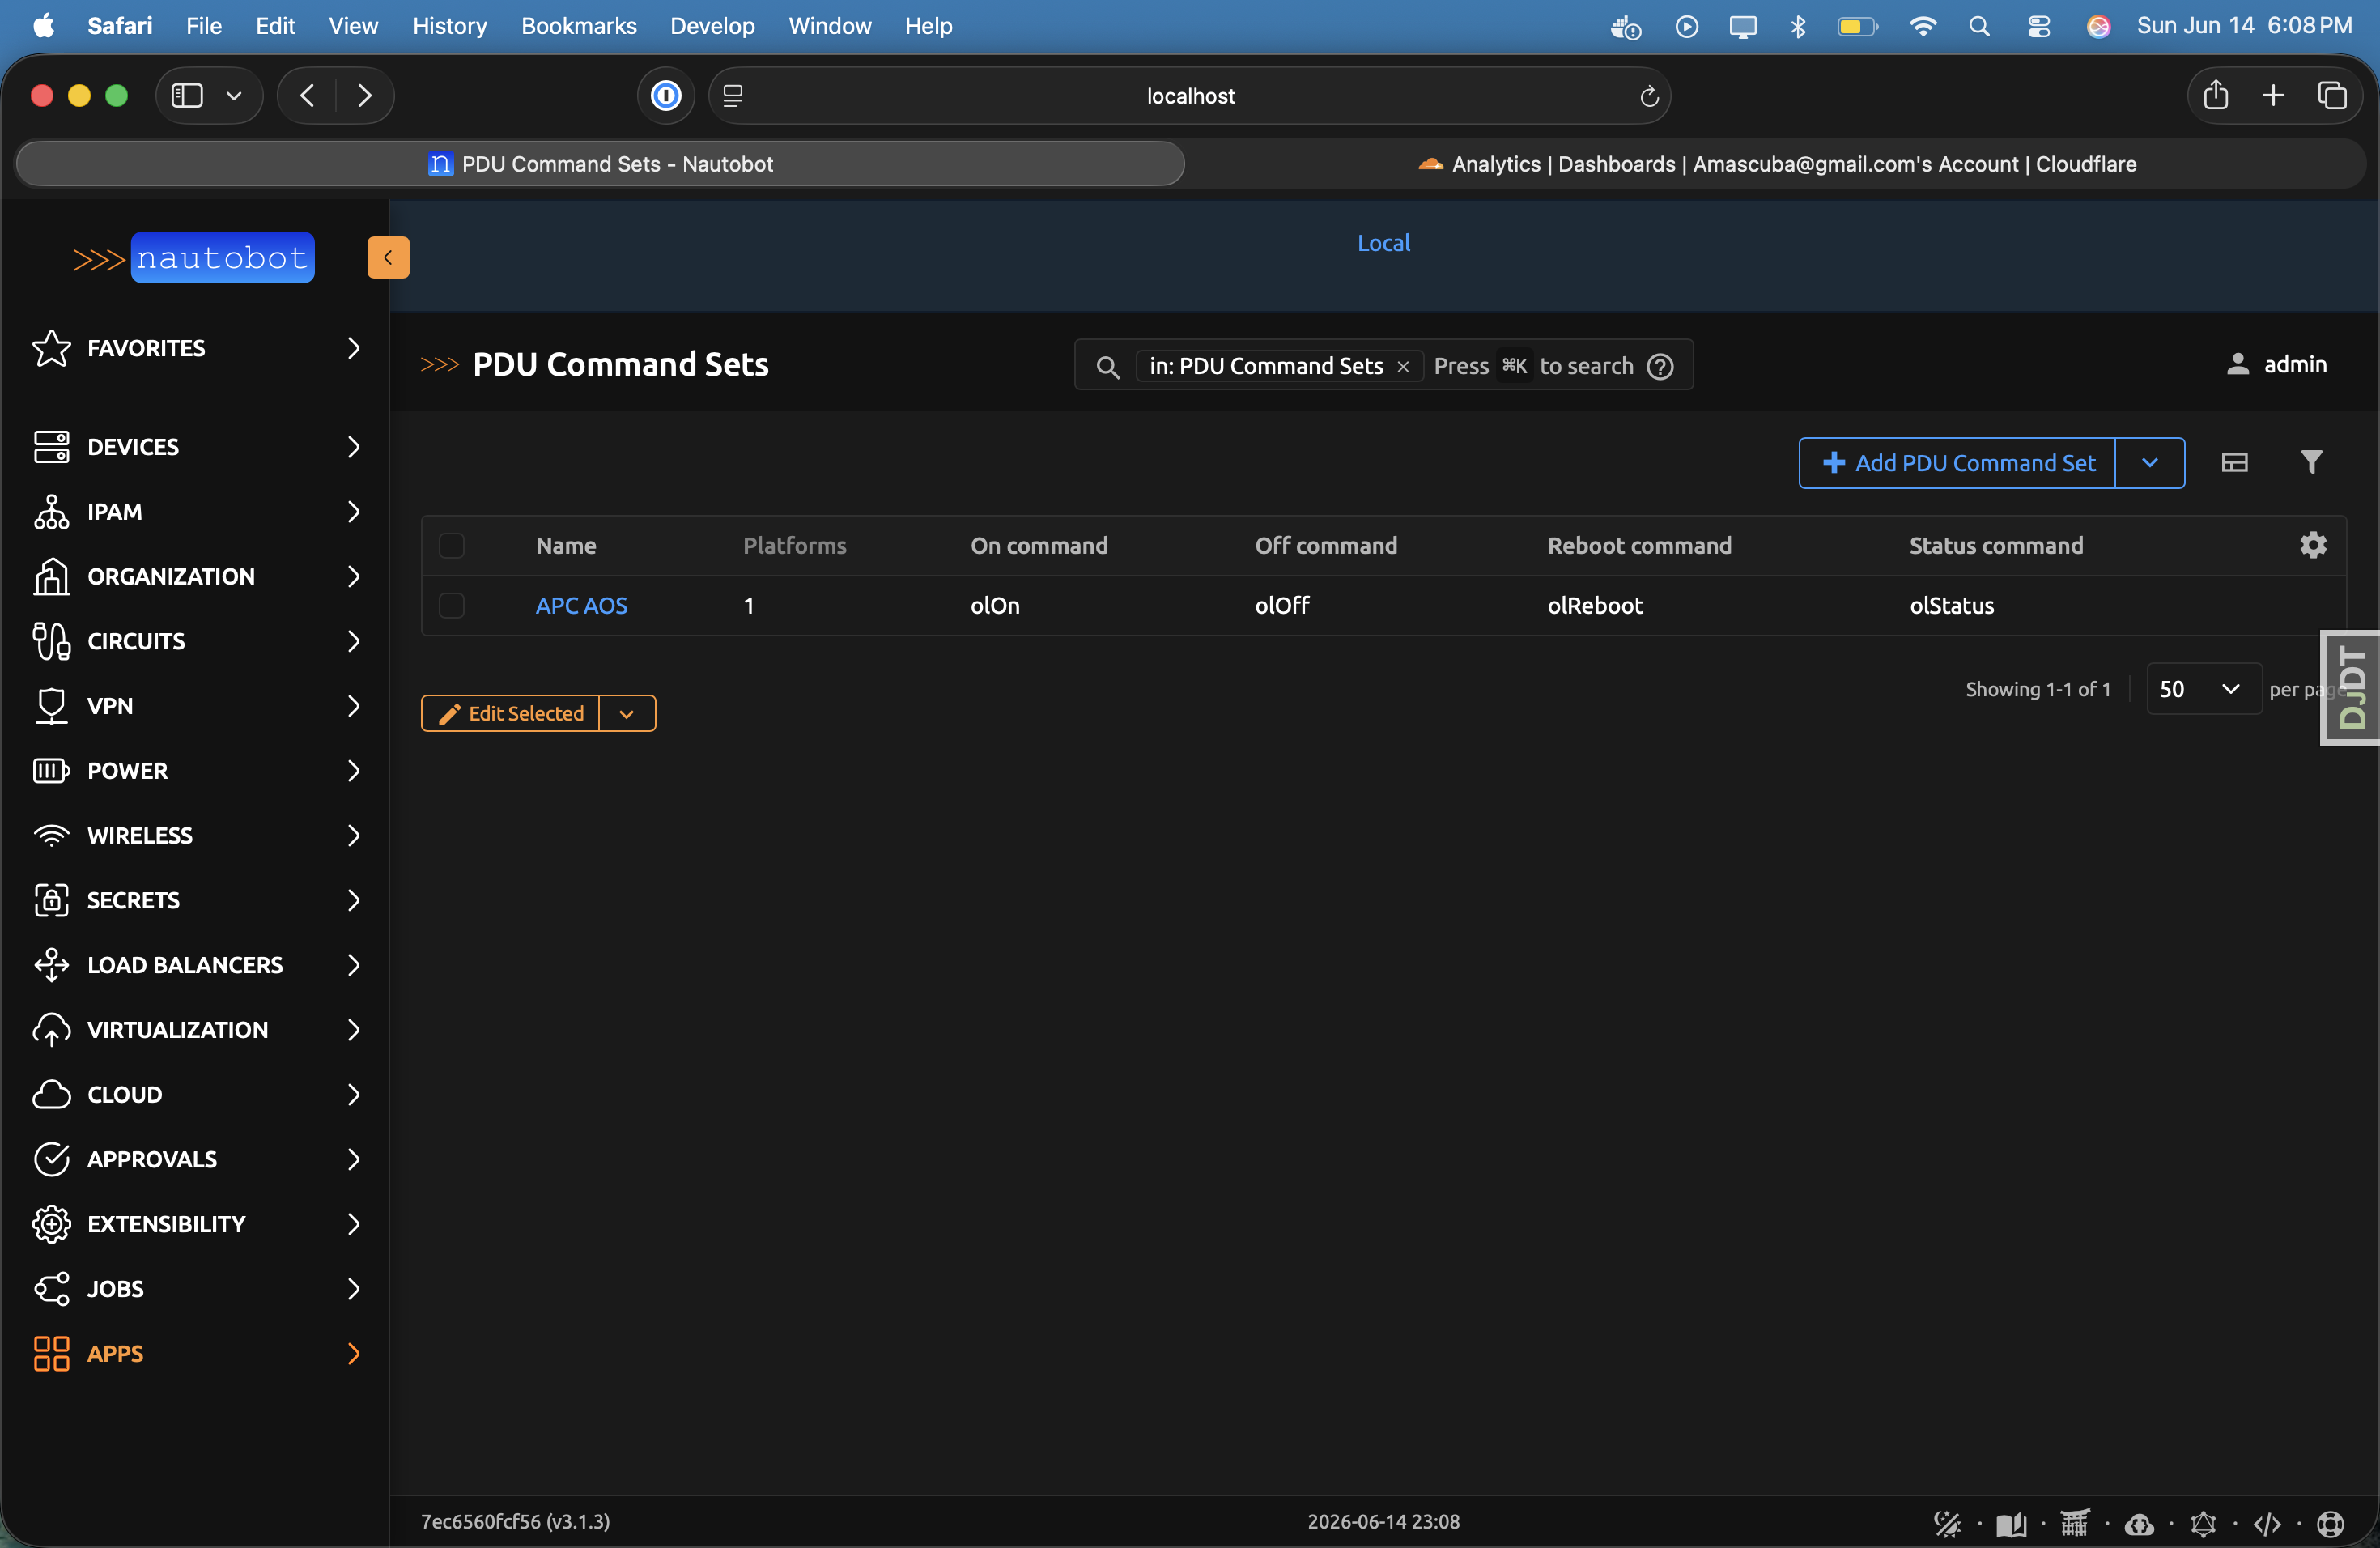The image size is (2380, 1548).
Task: Expand the Wireless menu
Action: click(195, 835)
